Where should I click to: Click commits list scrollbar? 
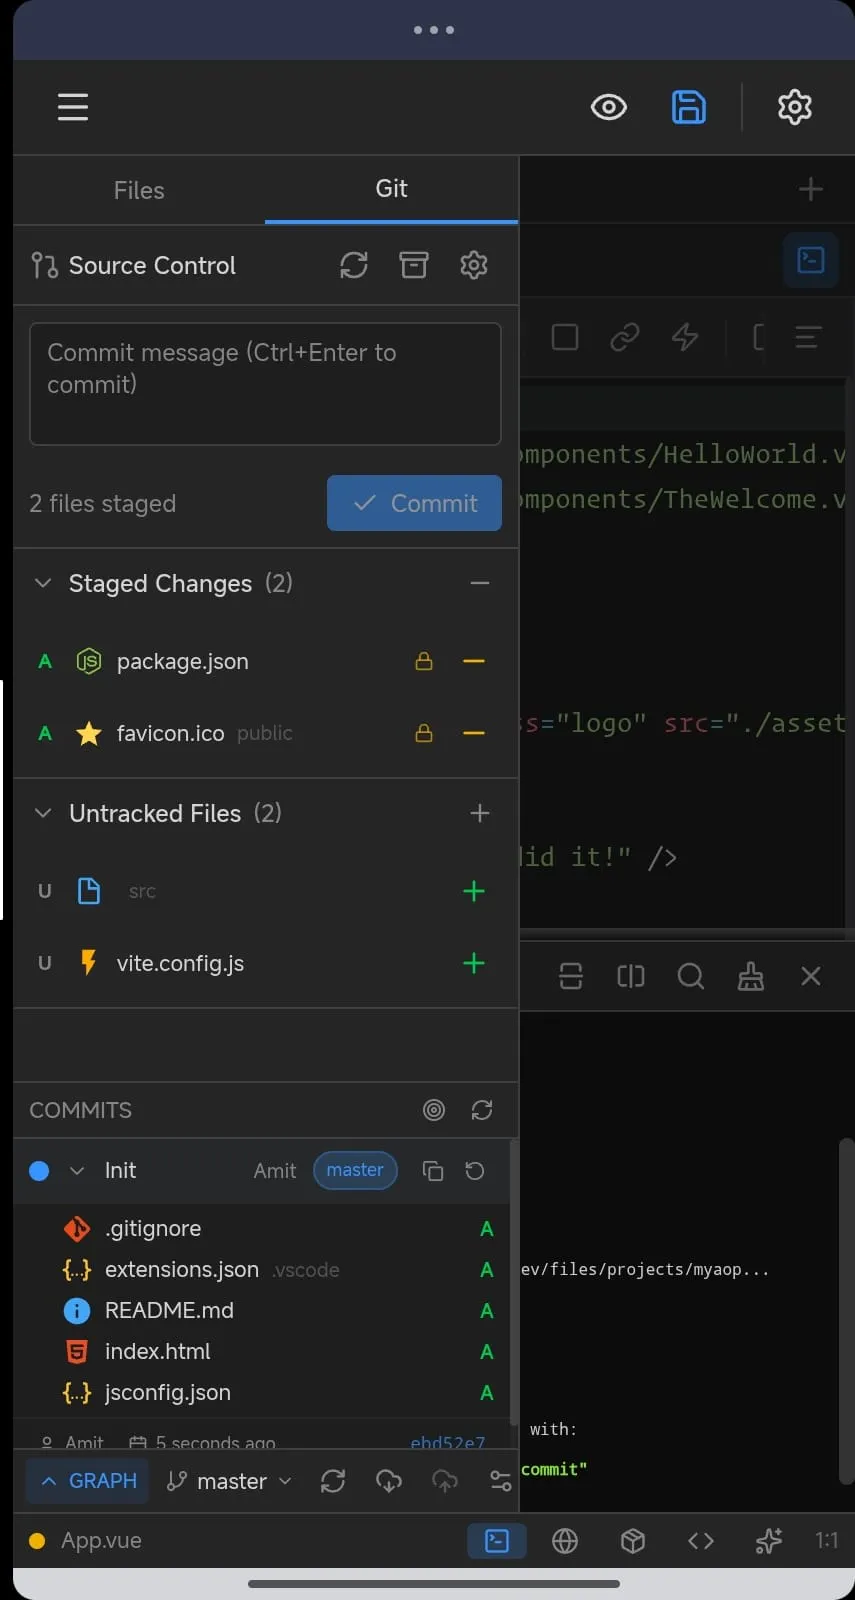click(x=514, y=1282)
